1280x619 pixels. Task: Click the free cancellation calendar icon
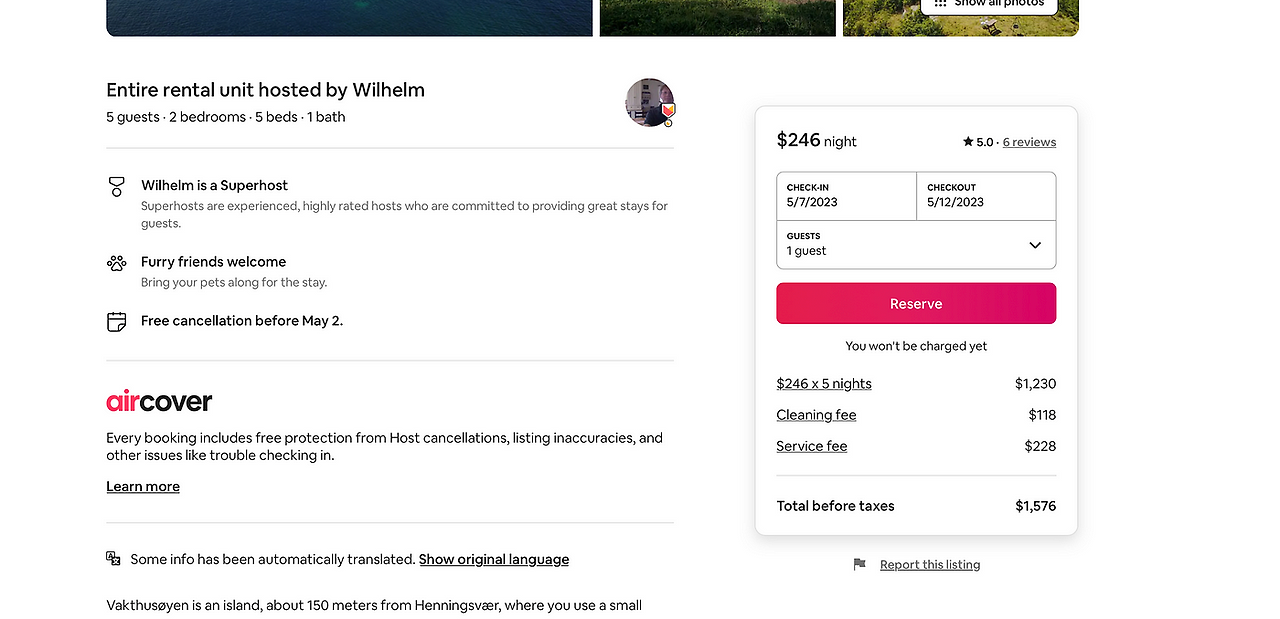point(117,321)
